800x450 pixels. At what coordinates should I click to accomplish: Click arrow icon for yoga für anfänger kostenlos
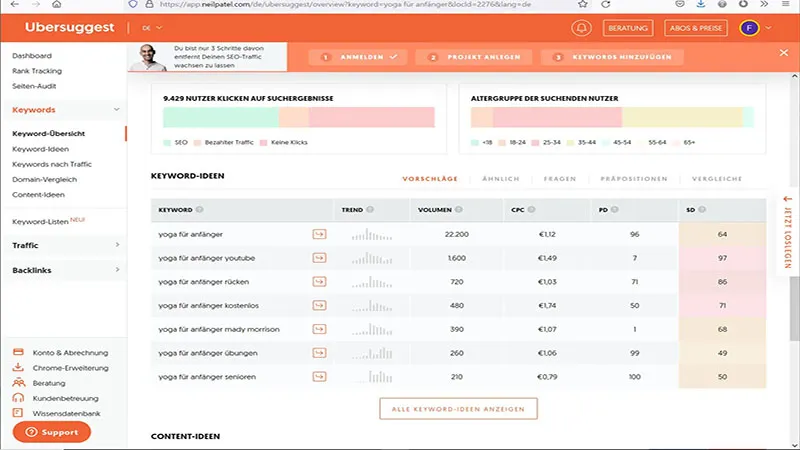(319, 306)
